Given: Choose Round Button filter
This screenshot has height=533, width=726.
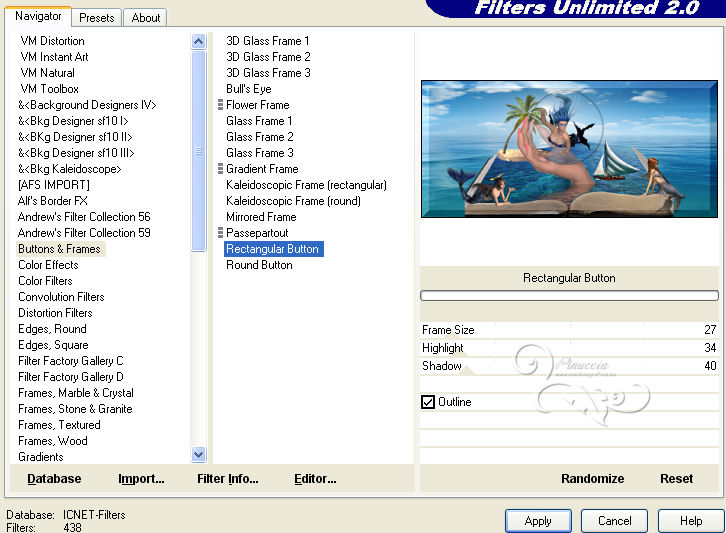Looking at the screenshot, I should tap(259, 265).
